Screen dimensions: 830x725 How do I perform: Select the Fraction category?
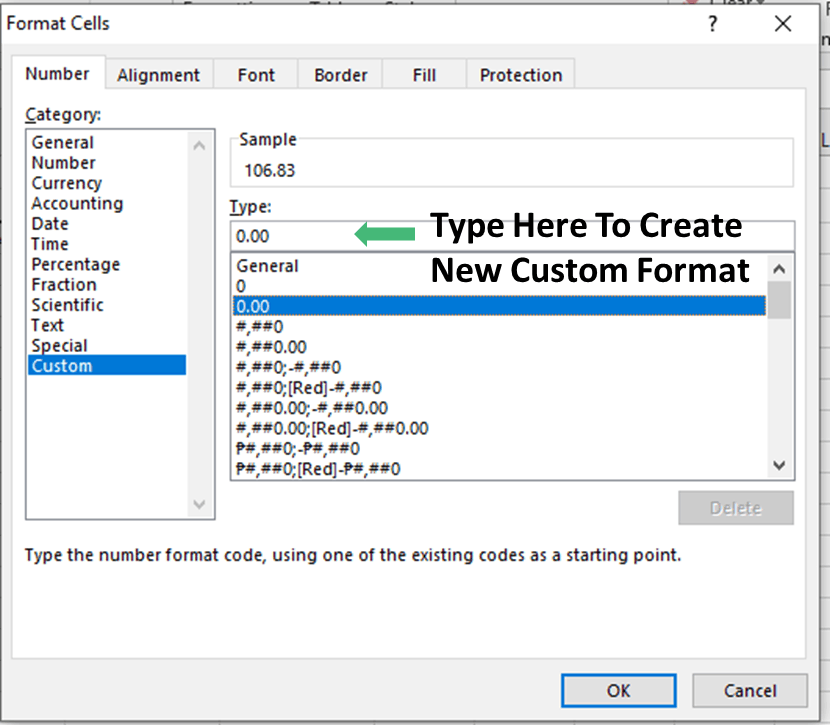(x=107, y=285)
